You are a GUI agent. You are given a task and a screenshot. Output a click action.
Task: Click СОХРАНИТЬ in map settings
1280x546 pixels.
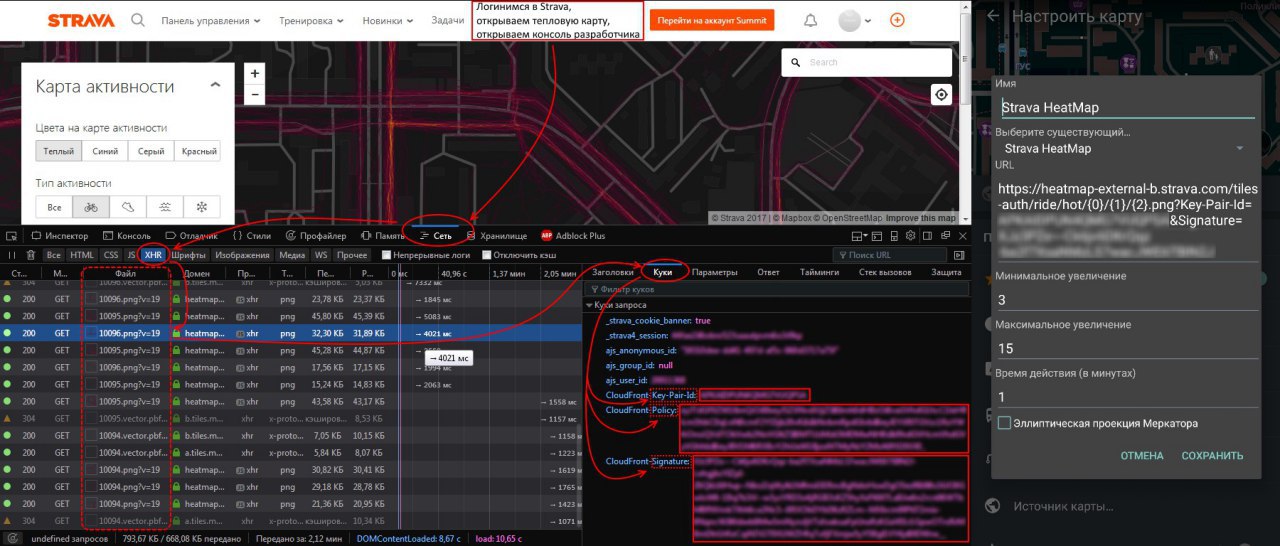pyautogui.click(x=1212, y=456)
